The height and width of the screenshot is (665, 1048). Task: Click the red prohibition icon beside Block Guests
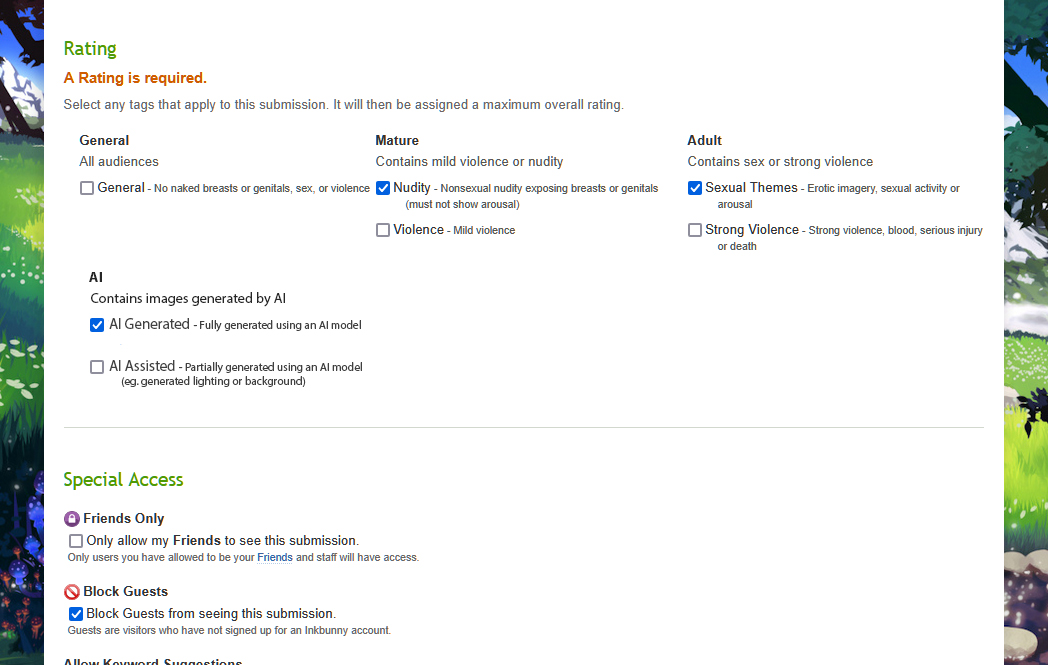(71, 592)
